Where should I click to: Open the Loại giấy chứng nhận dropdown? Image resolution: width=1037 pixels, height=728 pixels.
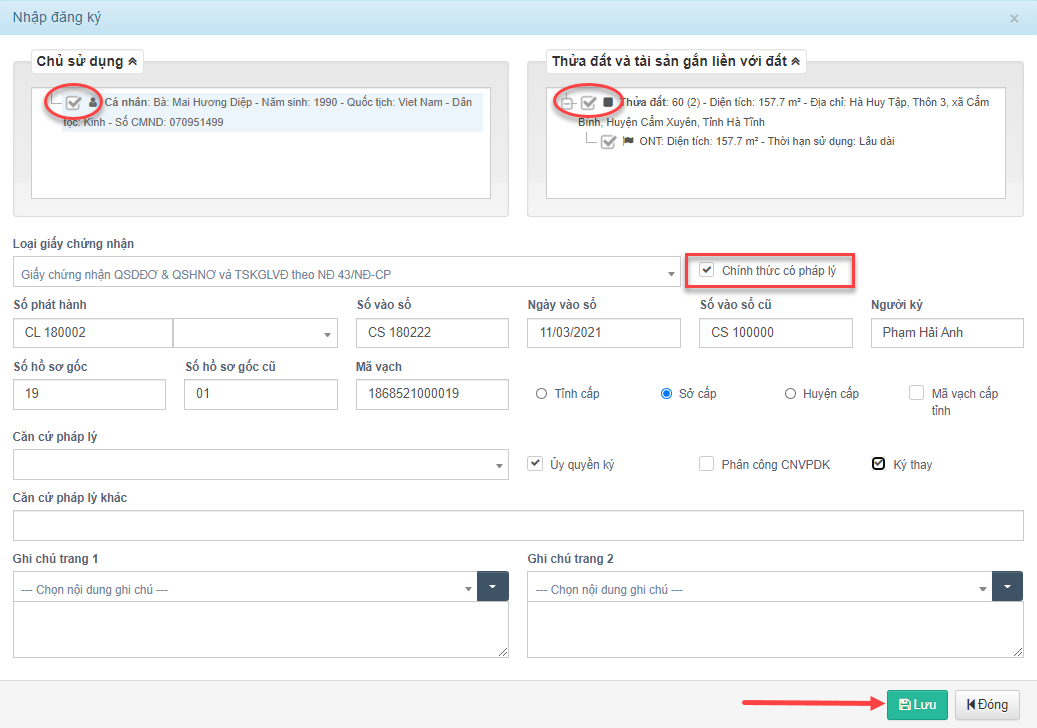tap(346, 273)
